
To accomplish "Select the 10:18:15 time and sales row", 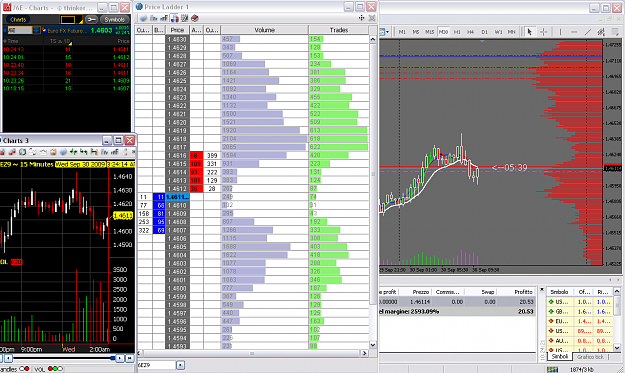I will 67,88.
